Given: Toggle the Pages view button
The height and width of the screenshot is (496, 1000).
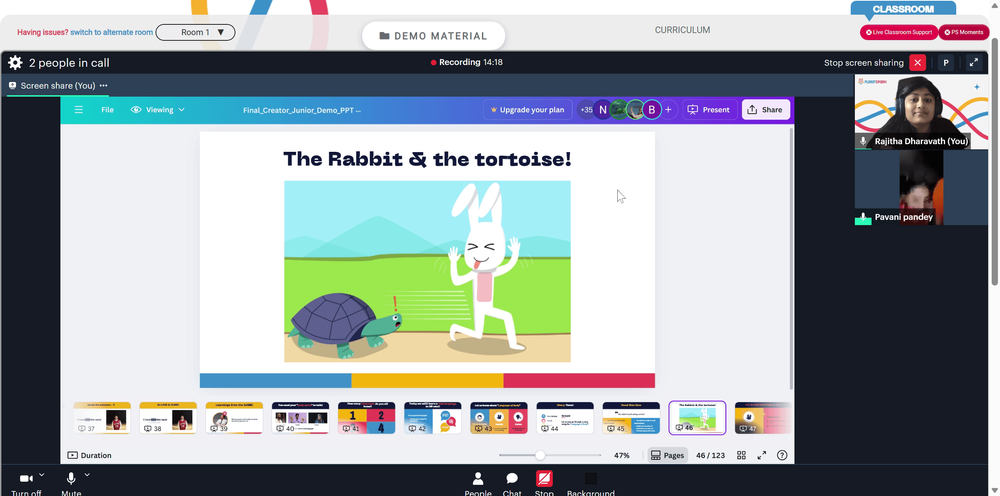Looking at the screenshot, I should [667, 455].
